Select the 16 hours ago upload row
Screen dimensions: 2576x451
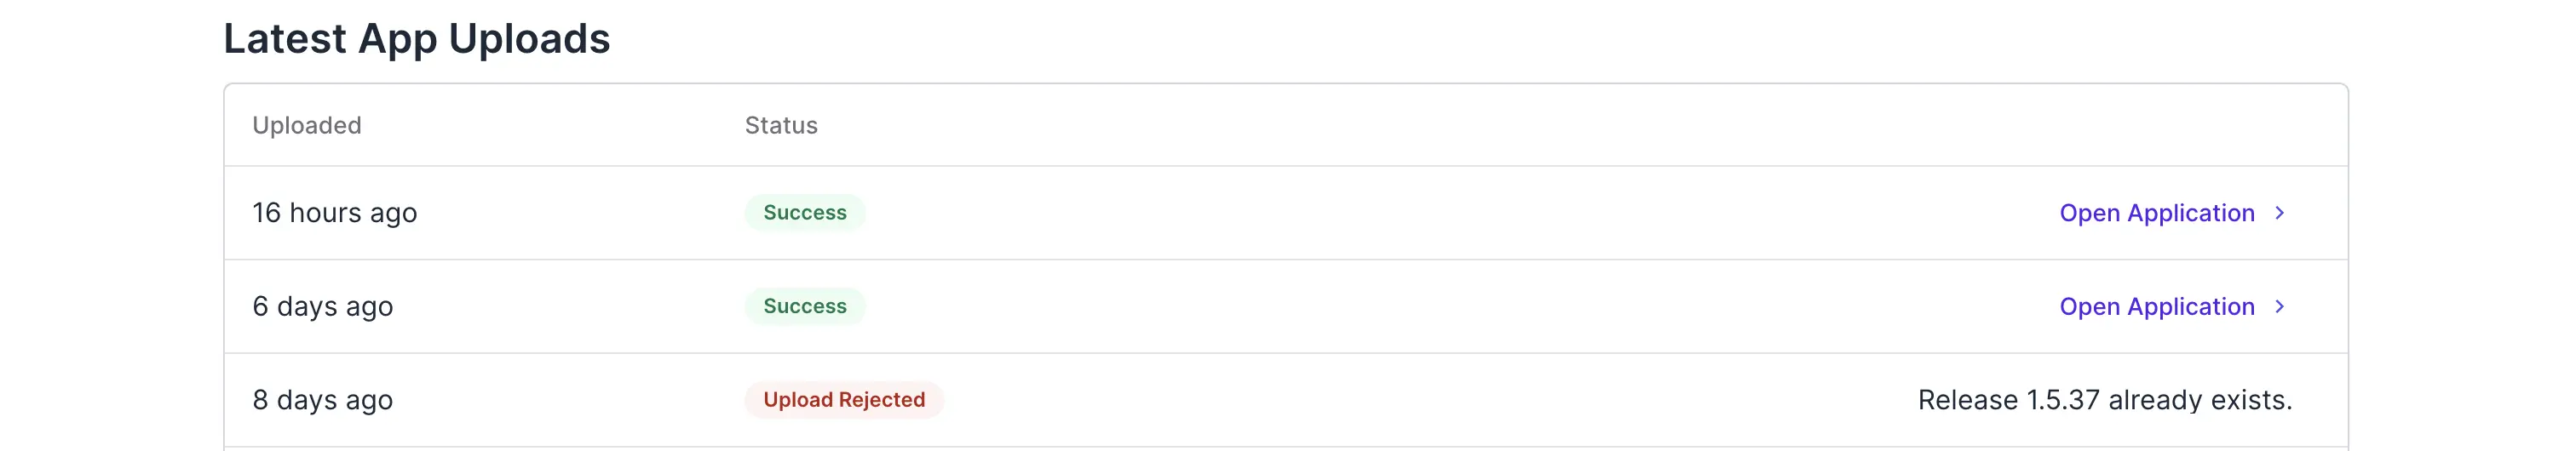click(1400, 213)
